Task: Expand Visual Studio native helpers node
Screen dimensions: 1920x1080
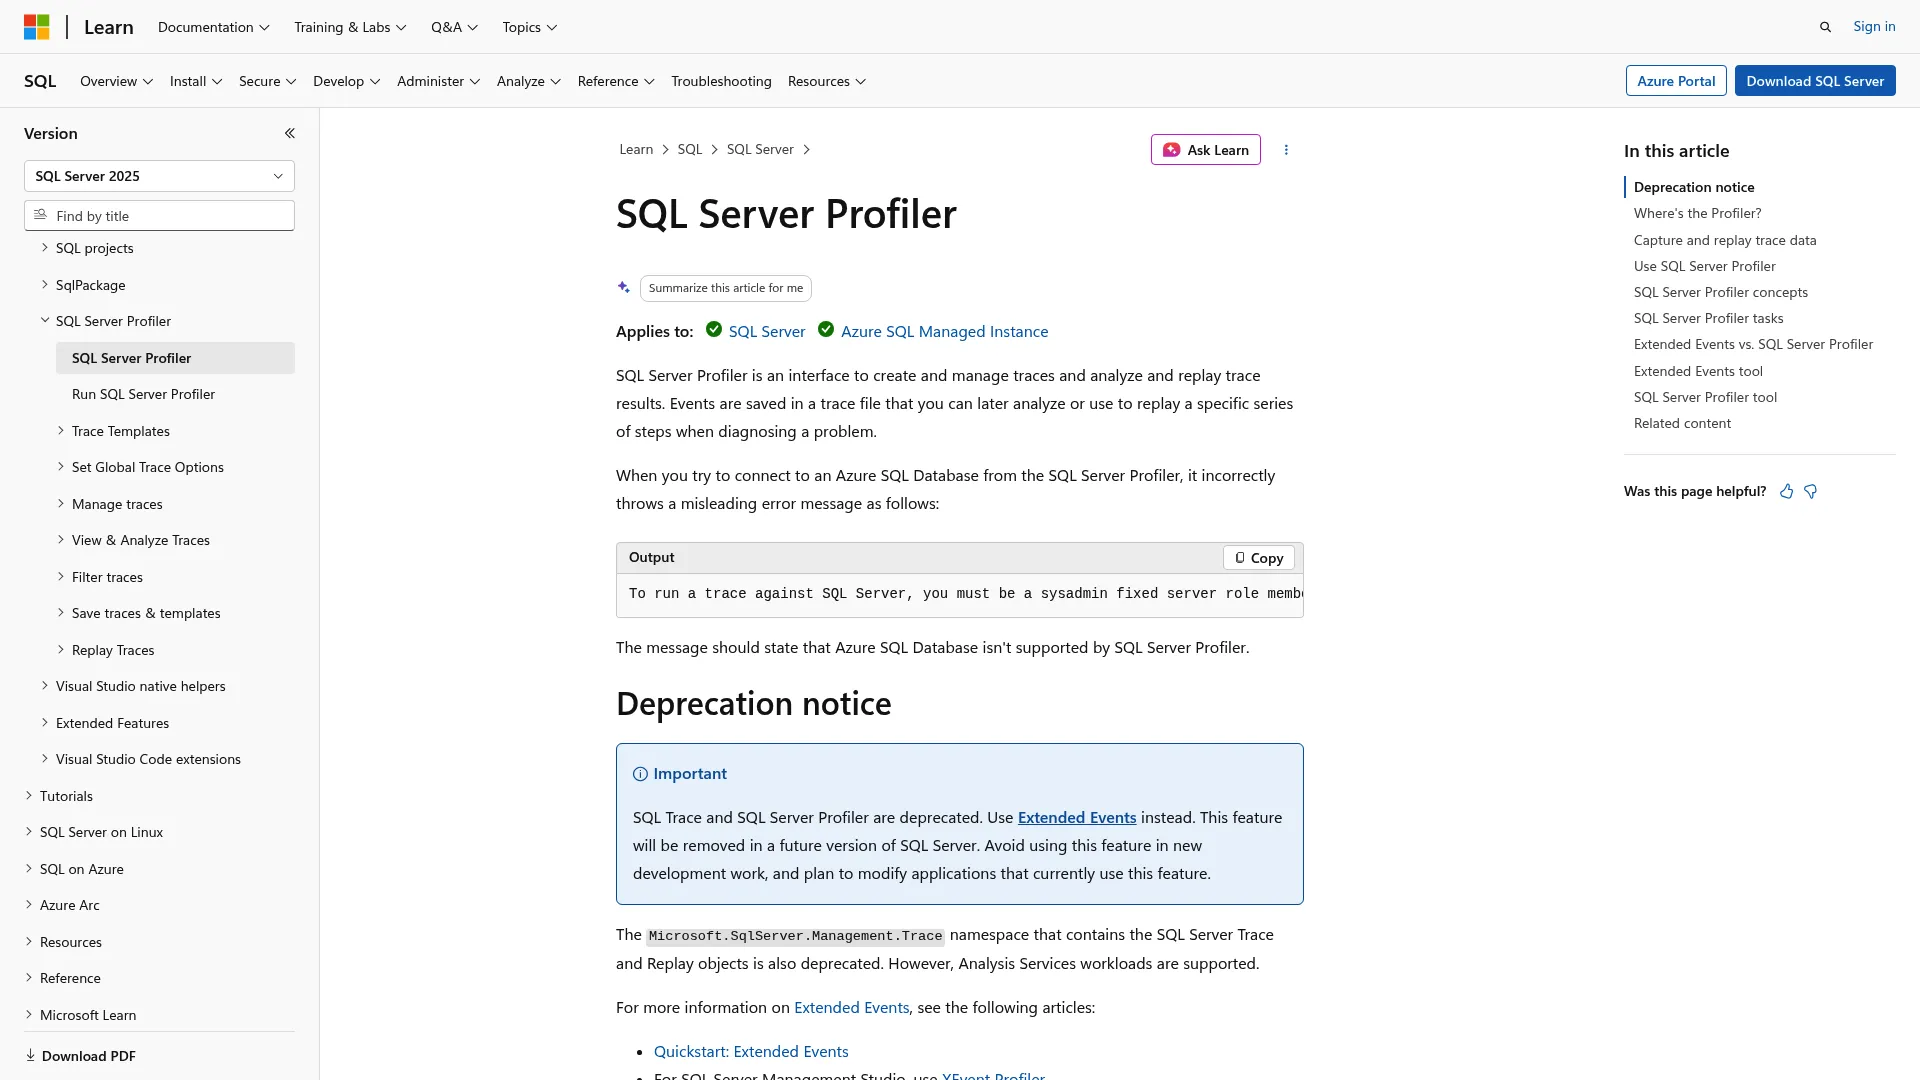Action: click(45, 685)
